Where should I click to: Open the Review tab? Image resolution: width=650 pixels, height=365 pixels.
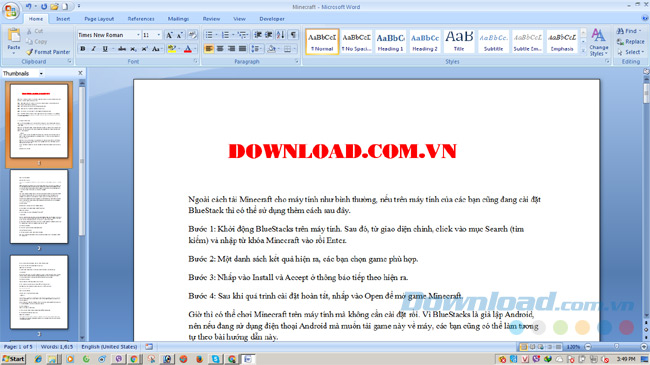[x=211, y=19]
